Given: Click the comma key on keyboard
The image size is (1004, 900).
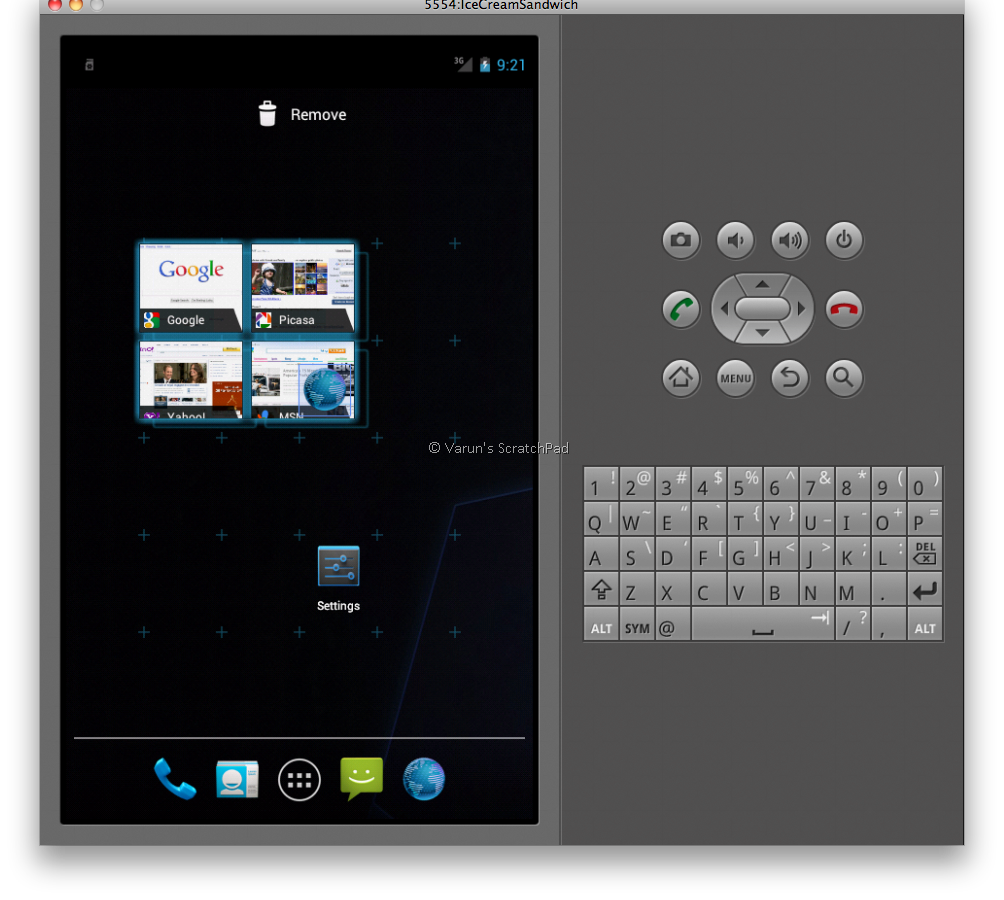Looking at the screenshot, I should point(889,624).
